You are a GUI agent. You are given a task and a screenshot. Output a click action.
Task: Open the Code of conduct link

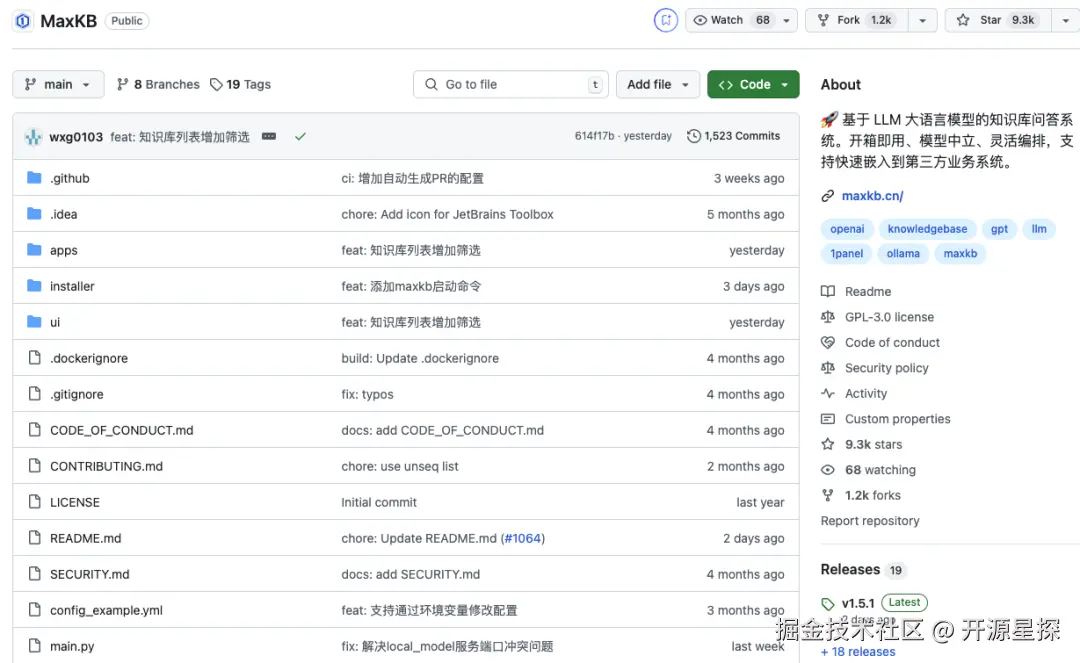click(x=892, y=342)
